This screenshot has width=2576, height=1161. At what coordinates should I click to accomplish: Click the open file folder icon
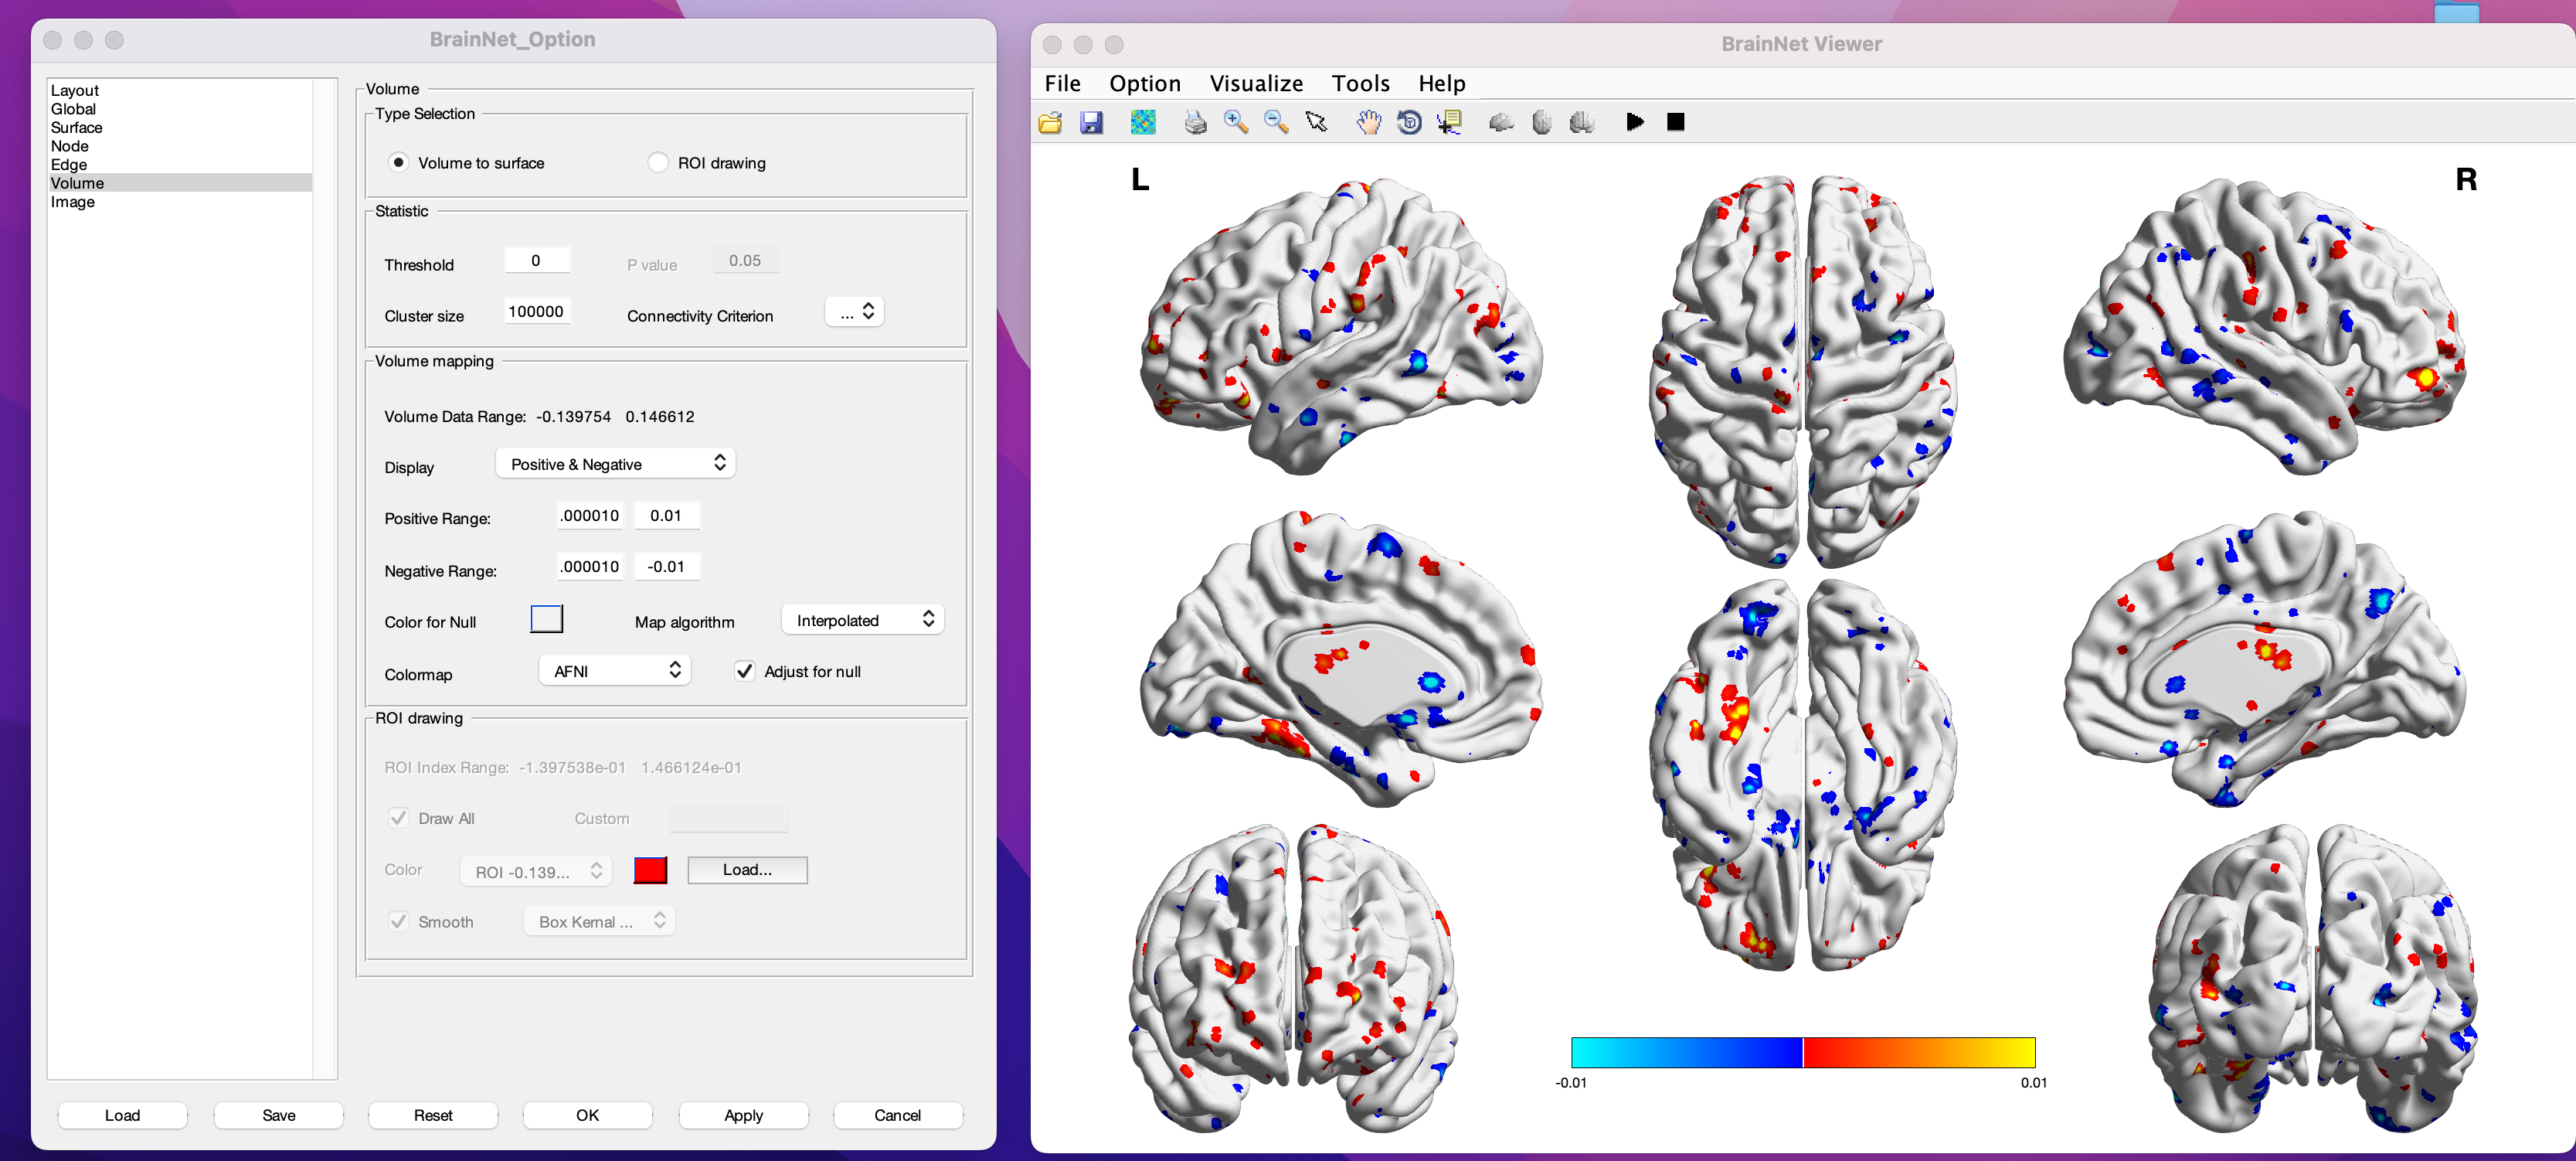1050,122
